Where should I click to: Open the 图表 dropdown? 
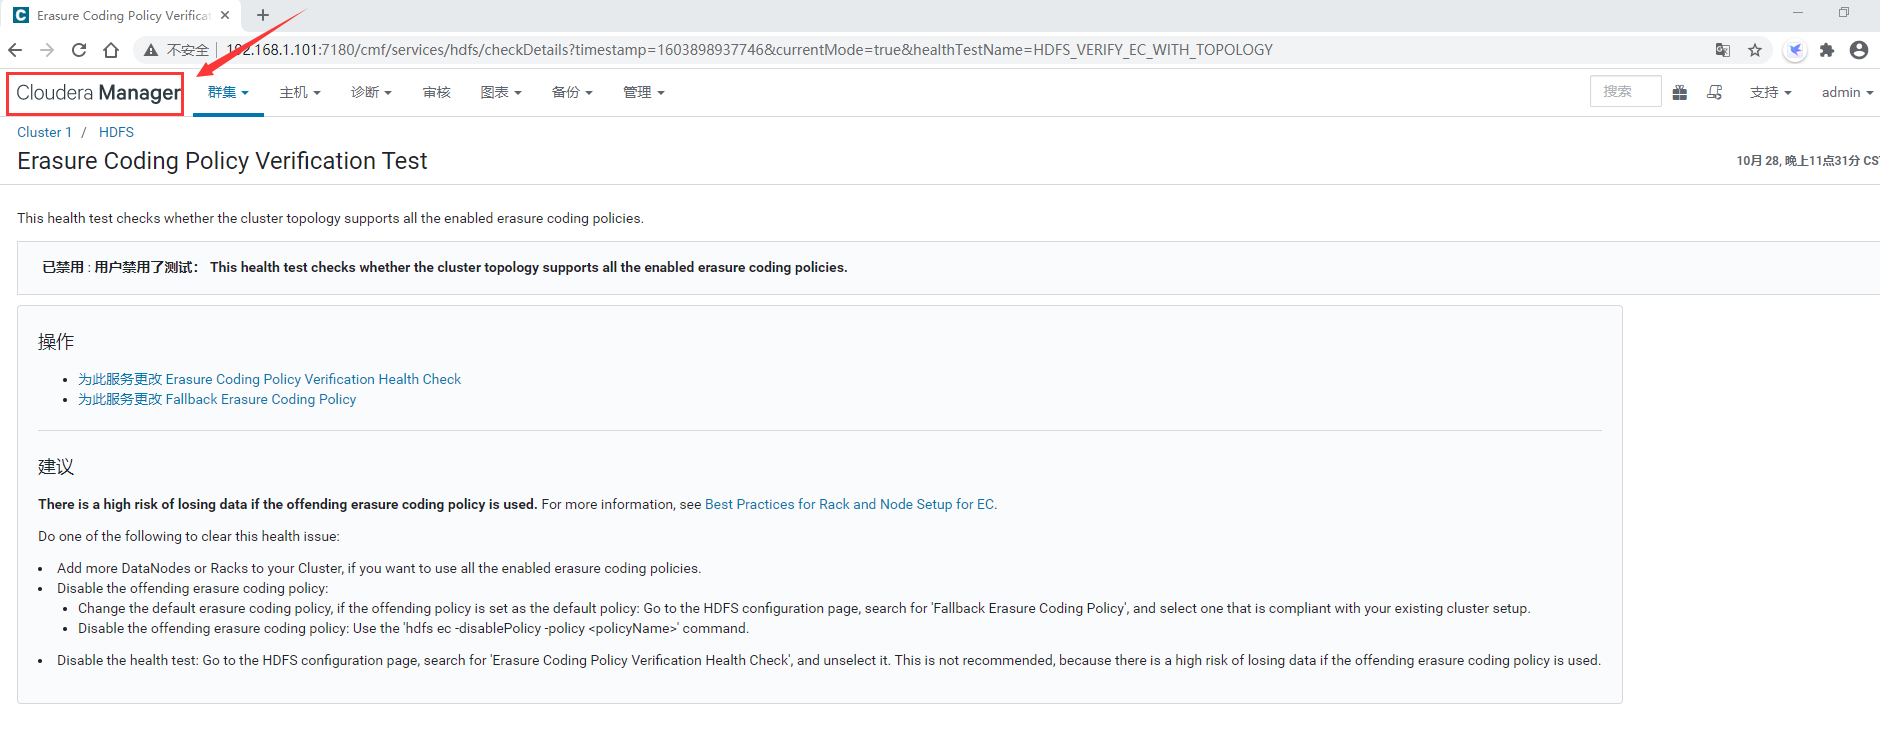(501, 92)
